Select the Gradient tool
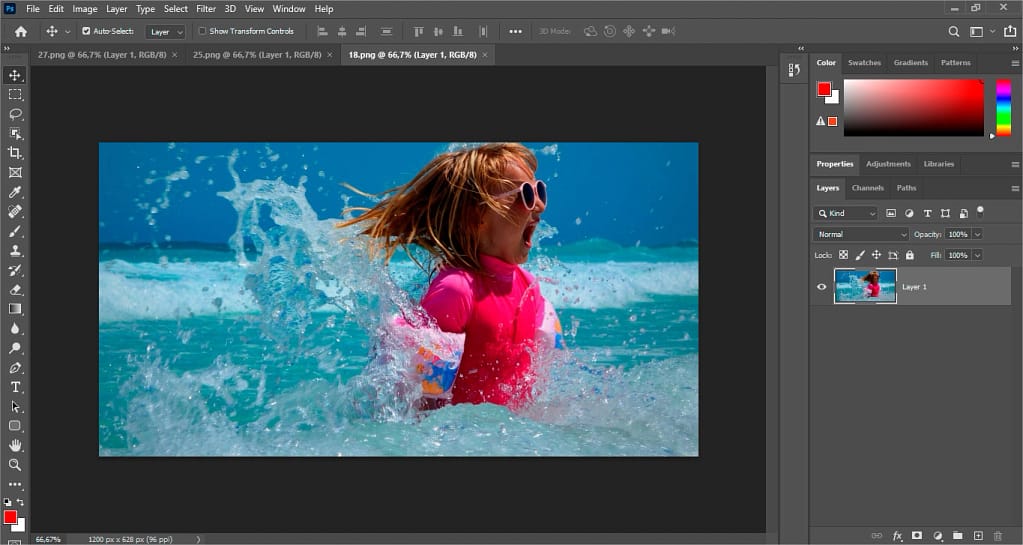 click(x=15, y=309)
